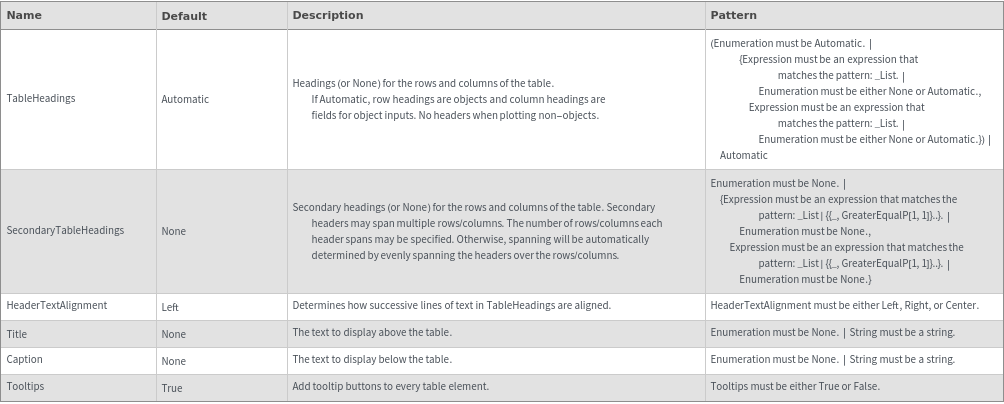Click the Automatic default for TableHeadings

coord(185,99)
